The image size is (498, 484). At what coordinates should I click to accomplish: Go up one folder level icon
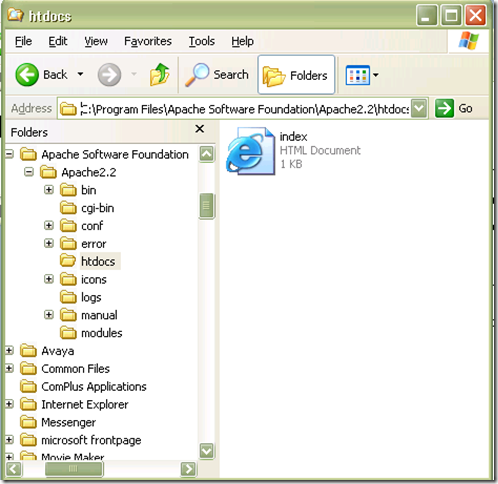click(159, 74)
